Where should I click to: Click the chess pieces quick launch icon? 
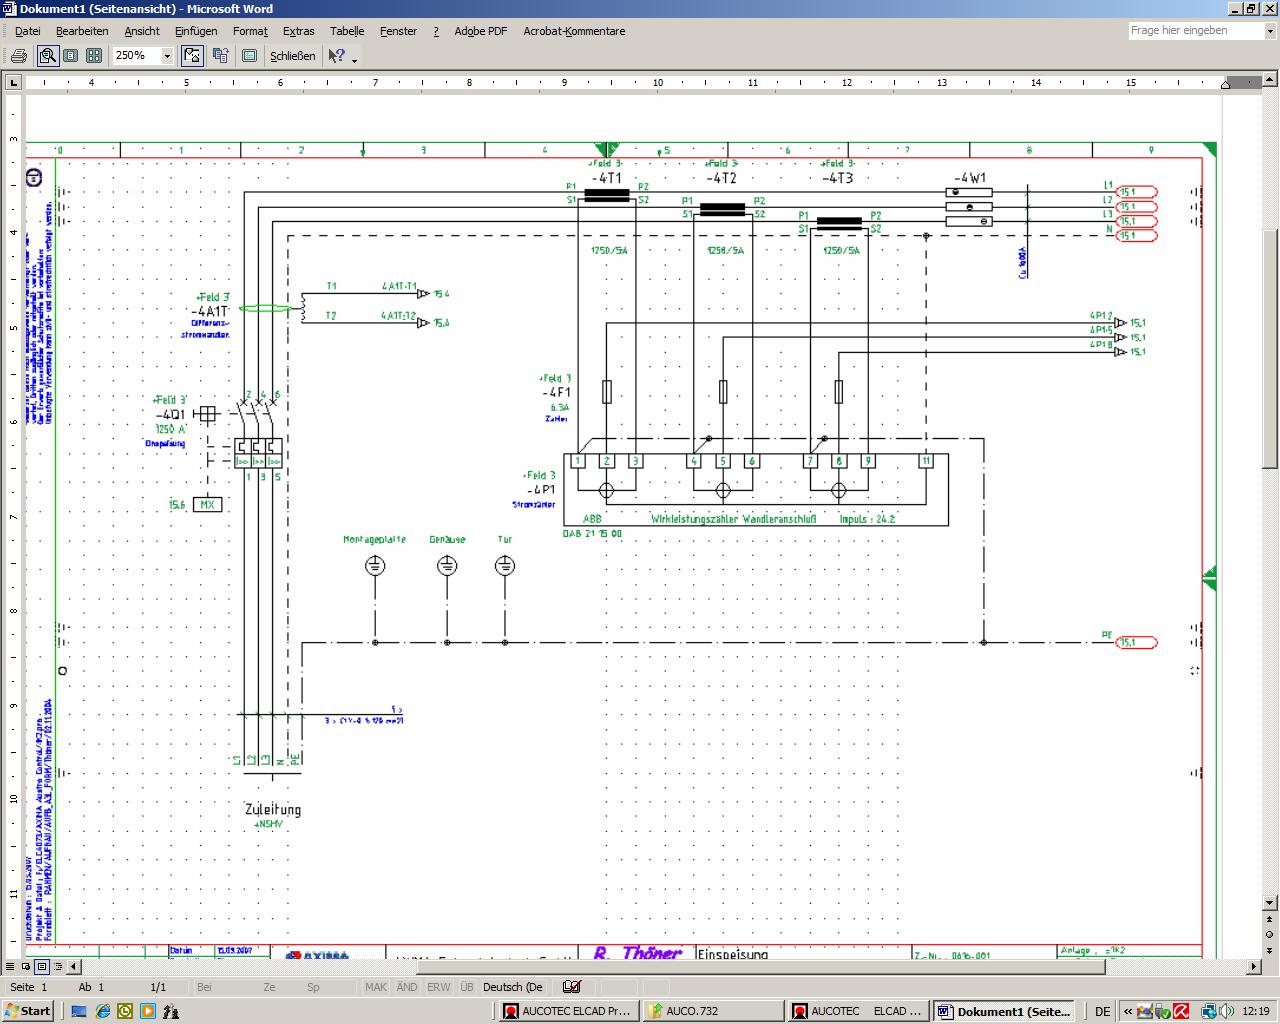(171, 1011)
